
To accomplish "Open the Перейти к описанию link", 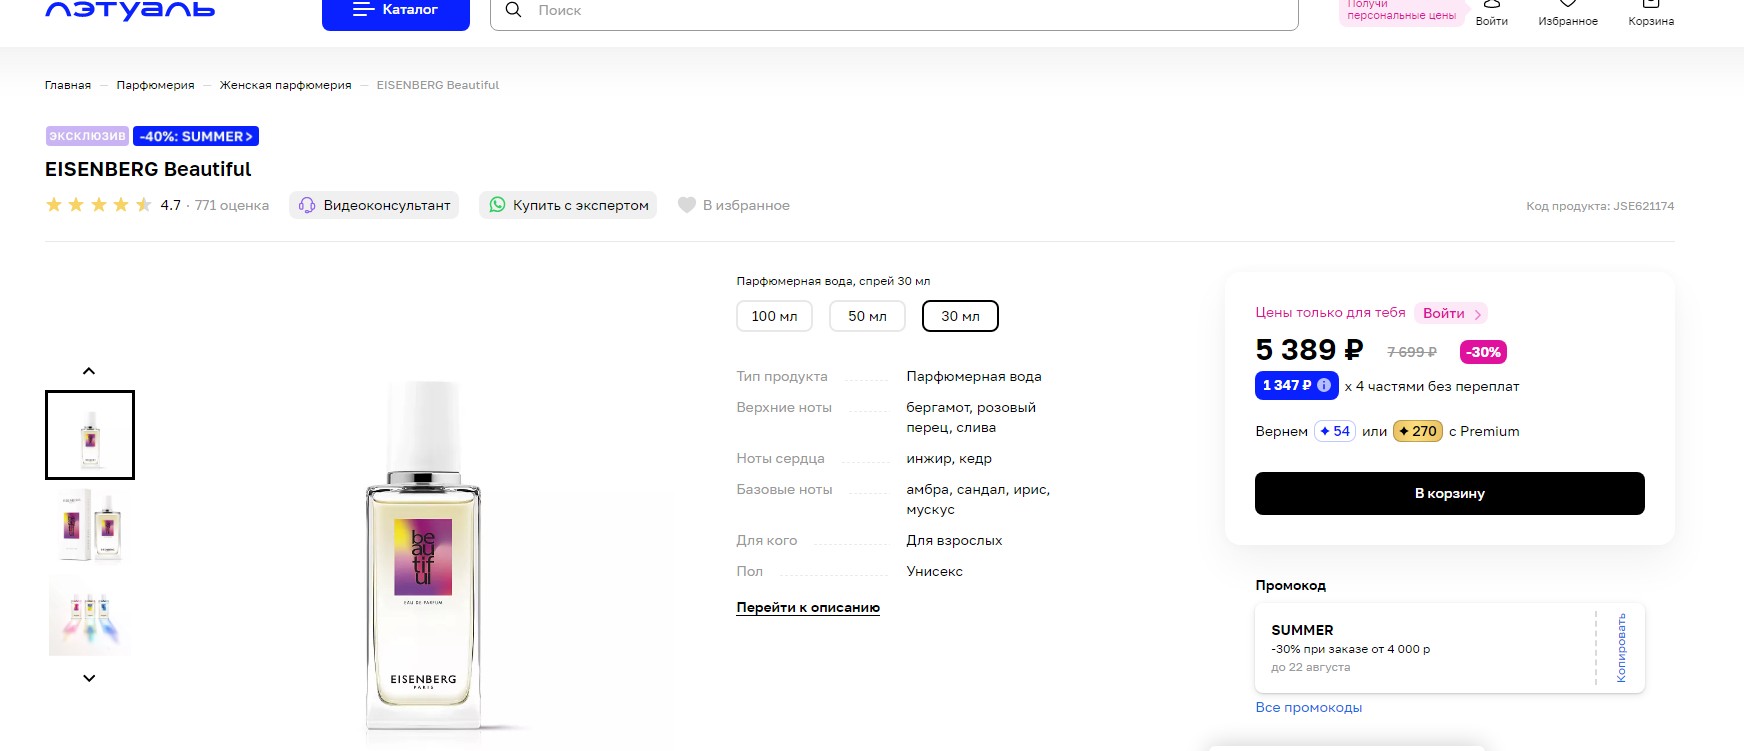I will point(808,607).
